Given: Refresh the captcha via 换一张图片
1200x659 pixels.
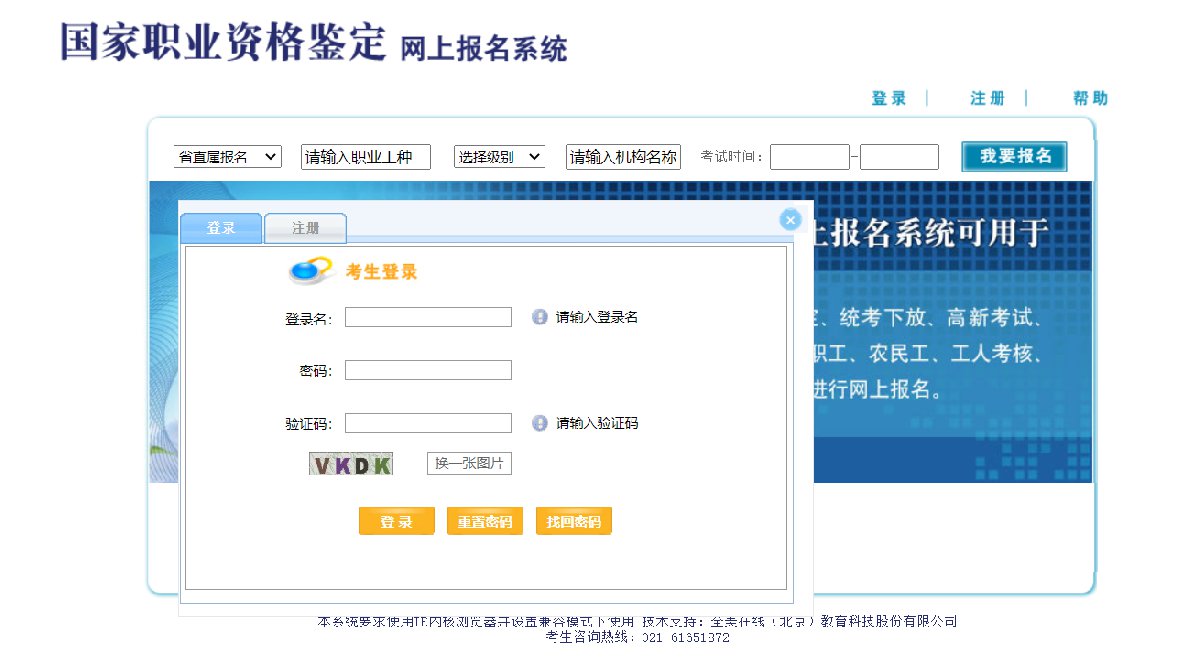Looking at the screenshot, I should (469, 464).
